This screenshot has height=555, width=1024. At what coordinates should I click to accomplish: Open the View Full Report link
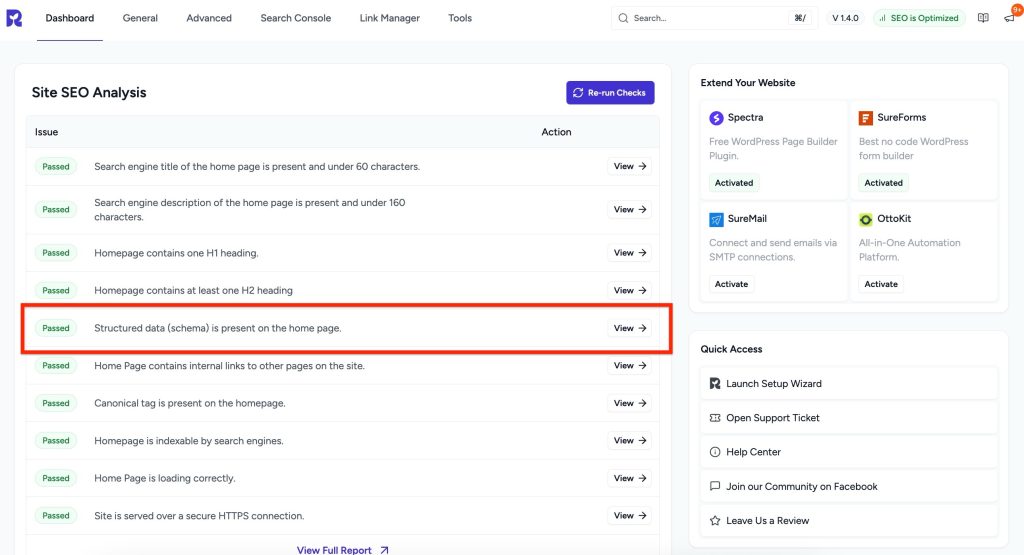pos(342,549)
